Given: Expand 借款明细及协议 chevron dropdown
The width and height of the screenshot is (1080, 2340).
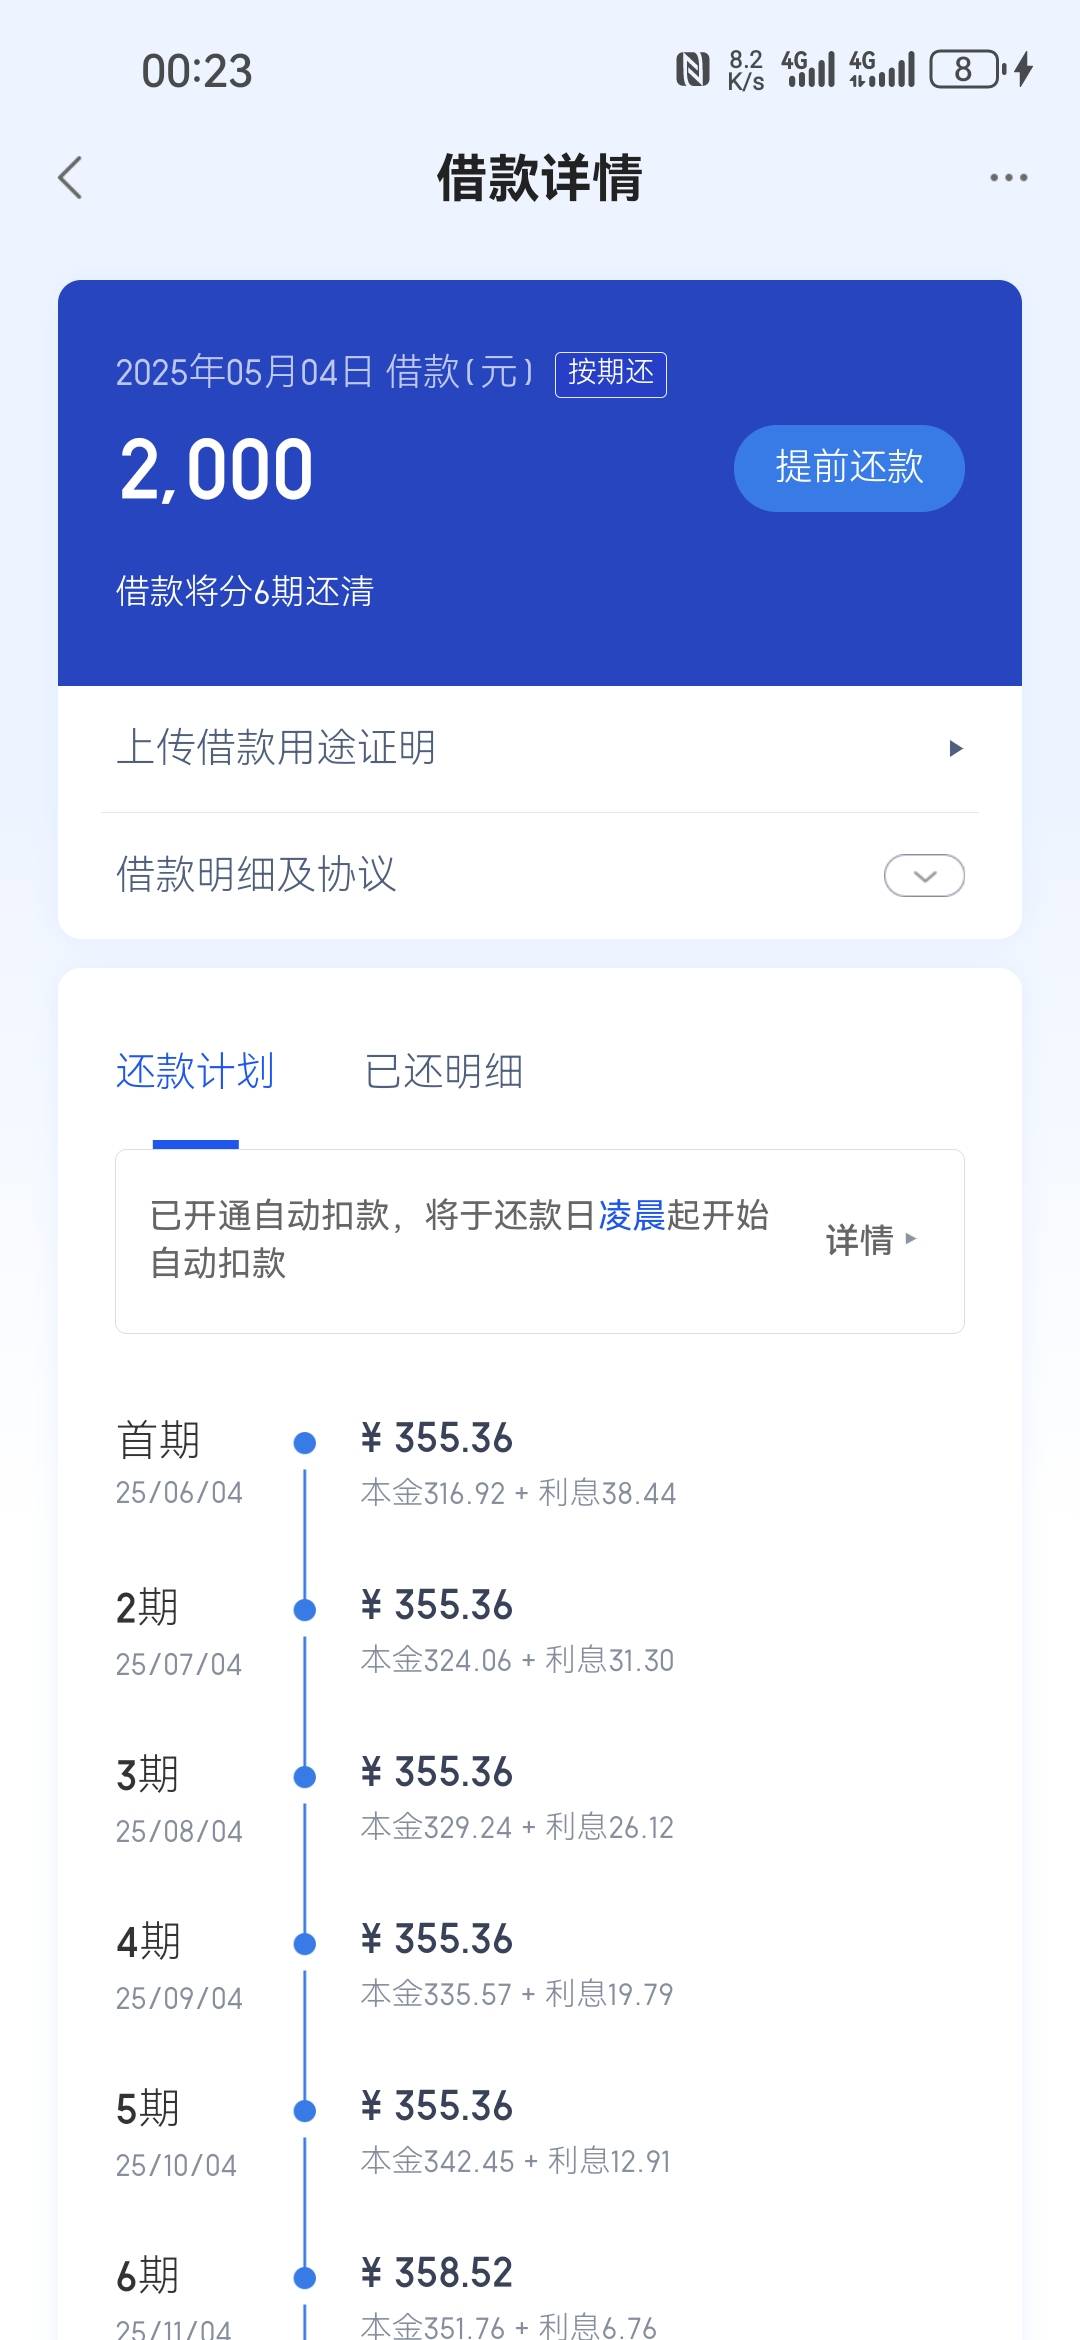Looking at the screenshot, I should (x=924, y=875).
